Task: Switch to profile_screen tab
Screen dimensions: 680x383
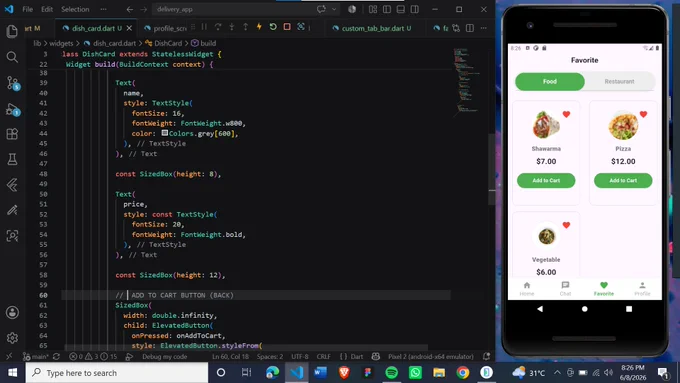Action: point(165,28)
